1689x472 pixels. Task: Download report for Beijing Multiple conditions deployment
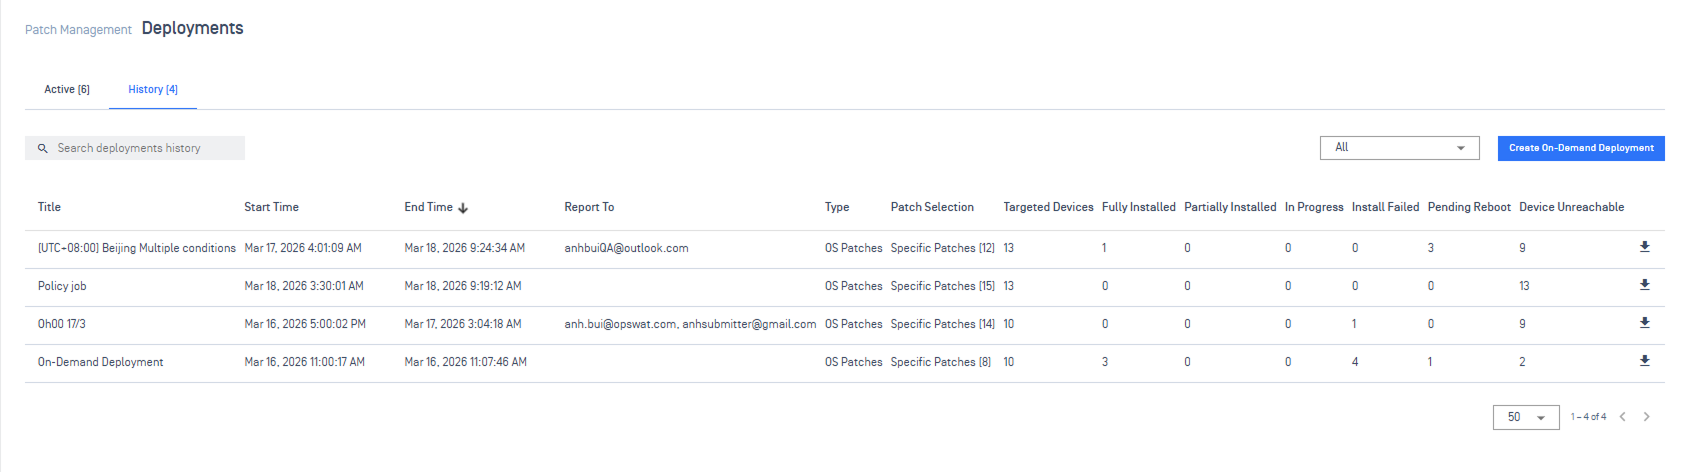pos(1644,247)
